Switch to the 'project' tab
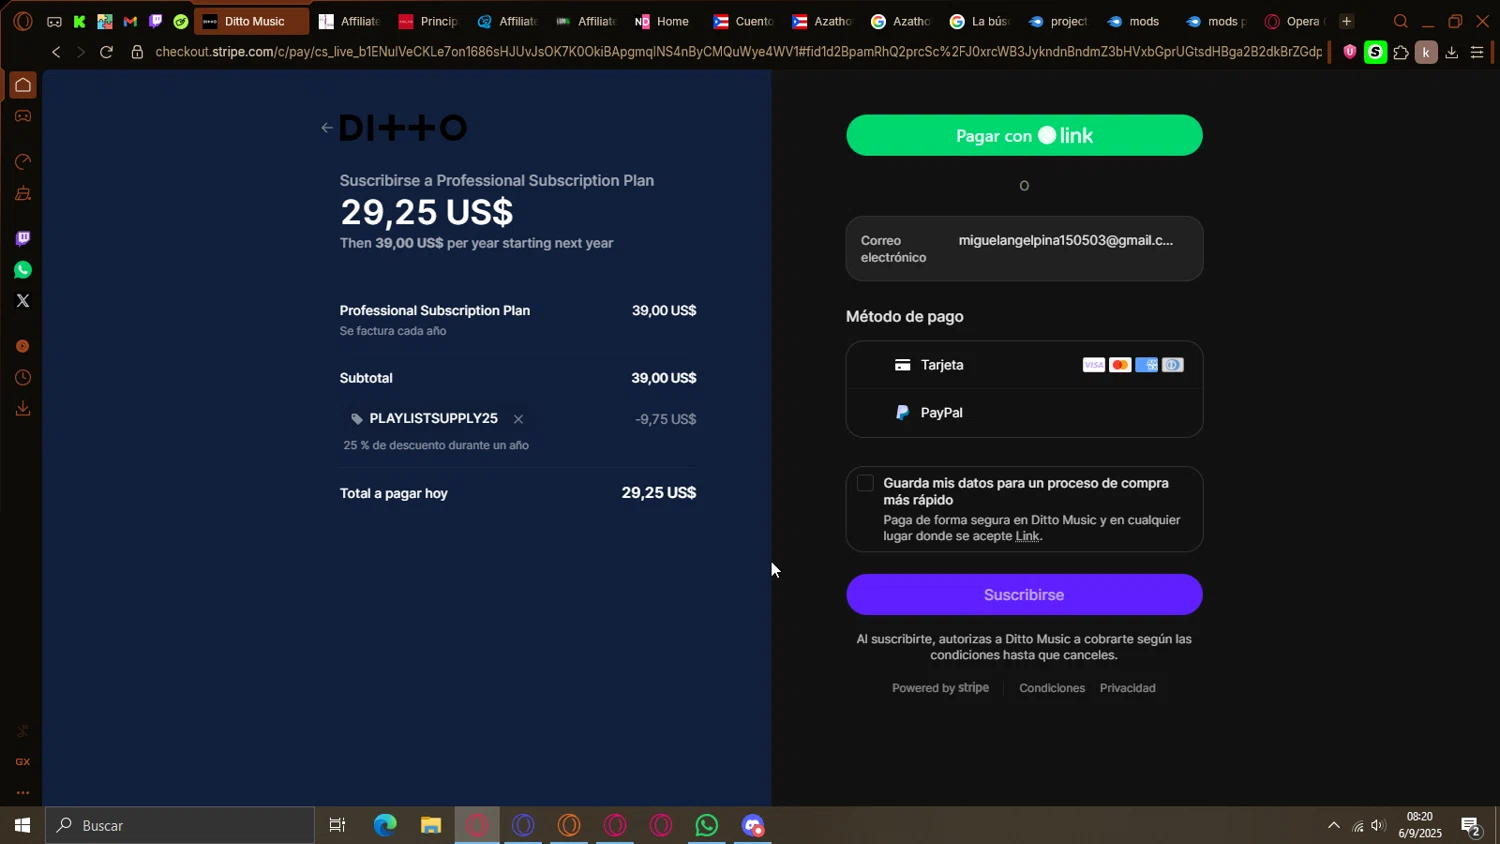Screen dimensions: 1500x844 (1058, 21)
